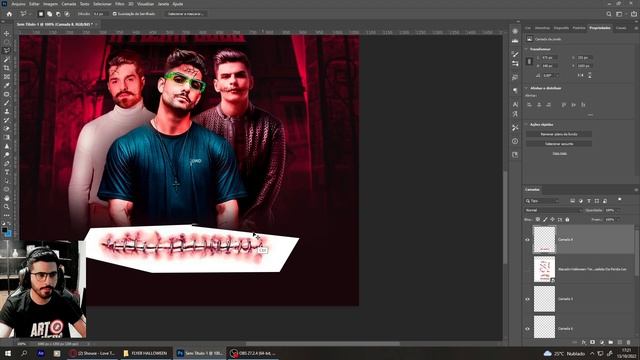The width and height of the screenshot is (640, 360).
Task: Choose Add to selection mode
Action: [x=49, y=14]
